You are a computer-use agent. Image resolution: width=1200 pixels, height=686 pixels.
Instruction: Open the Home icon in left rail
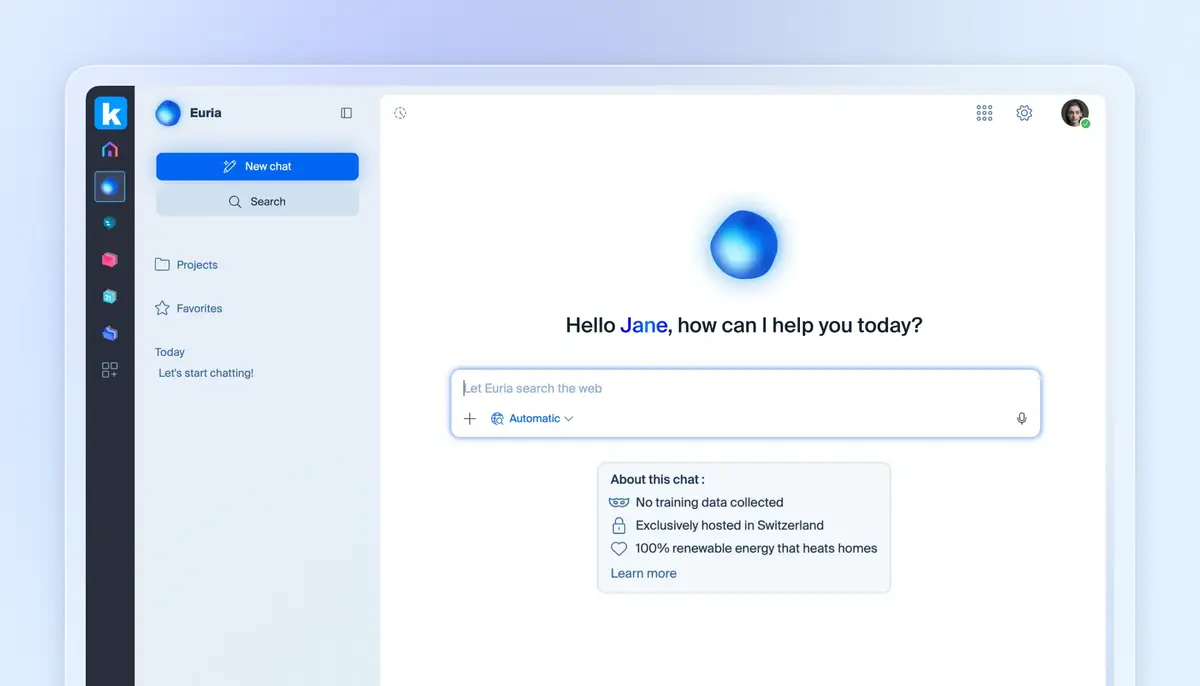point(110,150)
